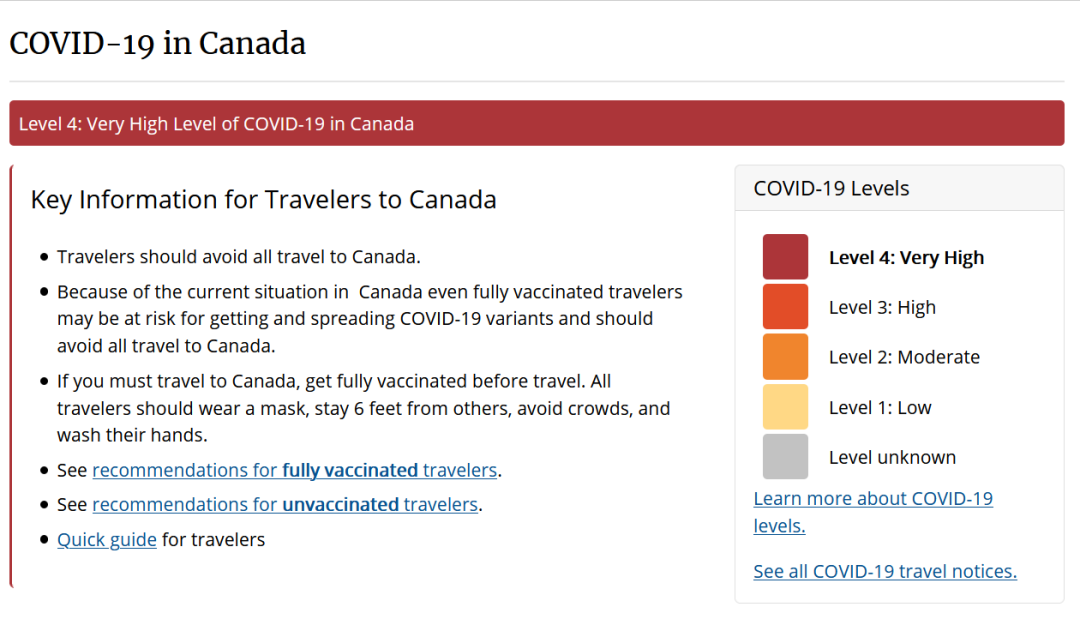Viewport: 1080px width, 631px height.
Task: Click the Level unknown label
Action: pyautogui.click(x=893, y=457)
